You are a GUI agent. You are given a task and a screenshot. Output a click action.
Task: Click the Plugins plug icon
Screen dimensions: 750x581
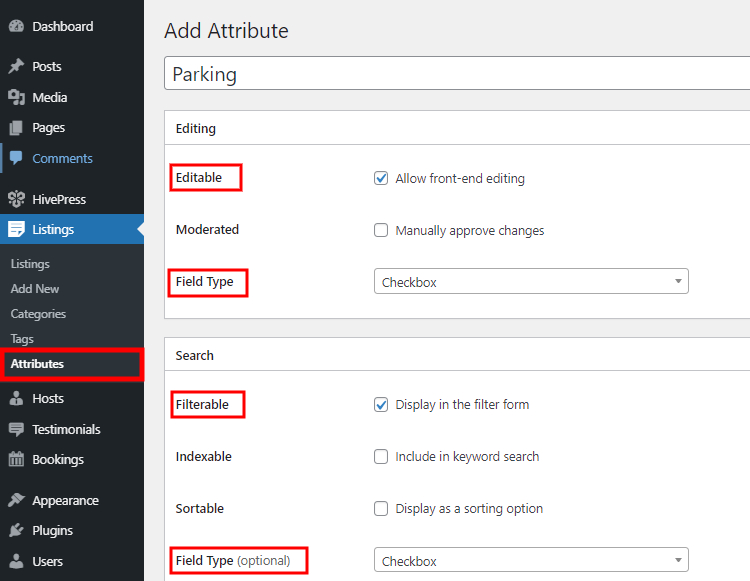(16, 530)
